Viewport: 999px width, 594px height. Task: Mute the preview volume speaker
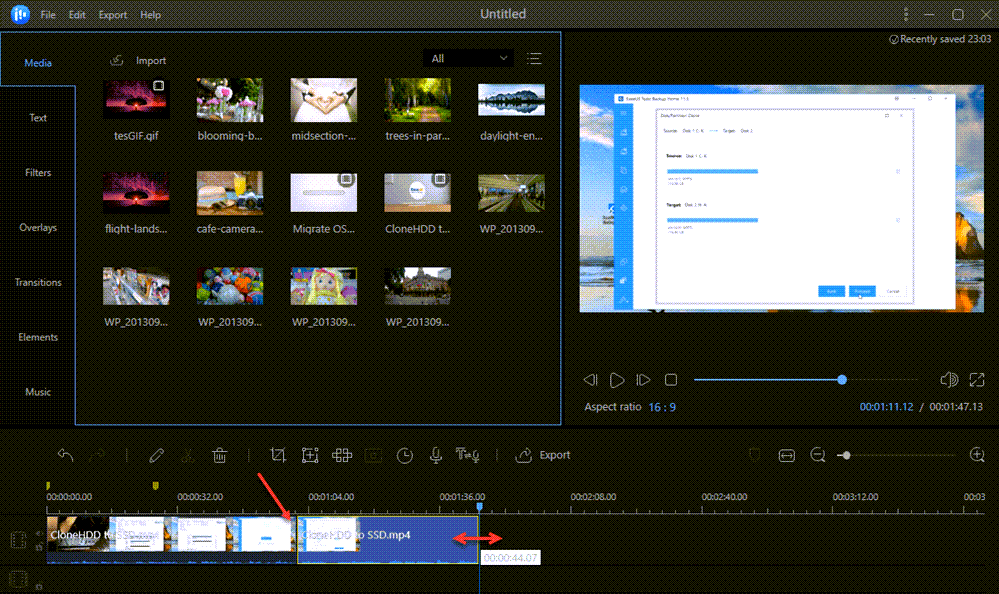(949, 380)
